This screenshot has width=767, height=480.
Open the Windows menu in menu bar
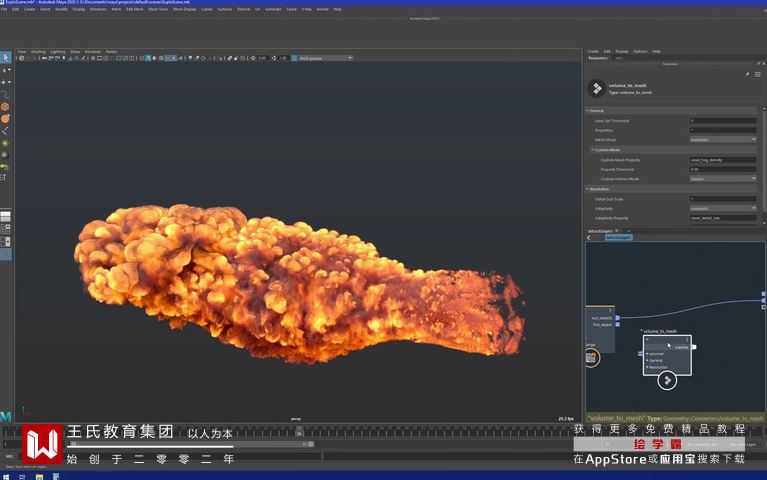point(97,9)
